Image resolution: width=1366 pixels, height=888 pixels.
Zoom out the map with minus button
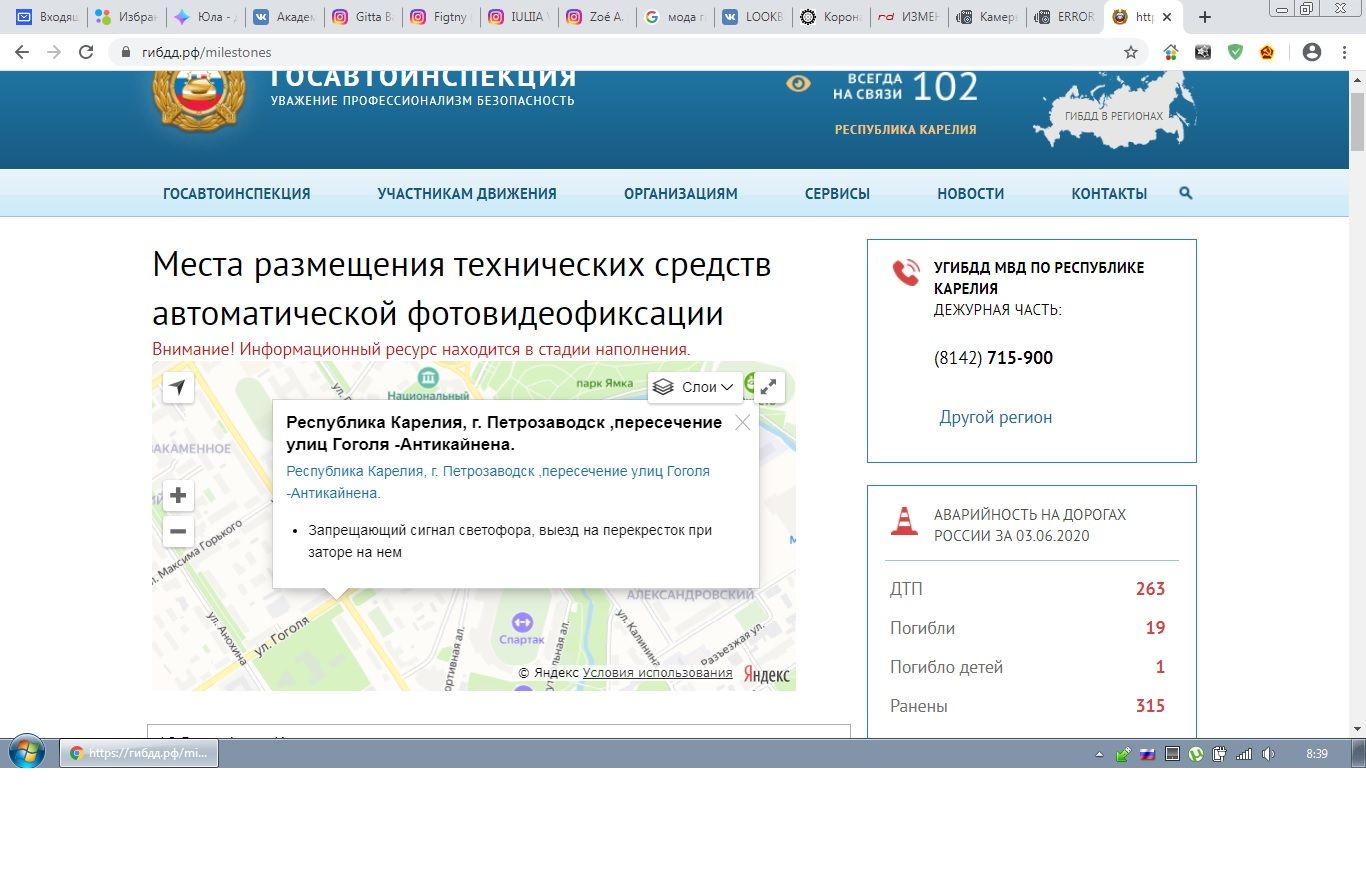click(x=178, y=531)
